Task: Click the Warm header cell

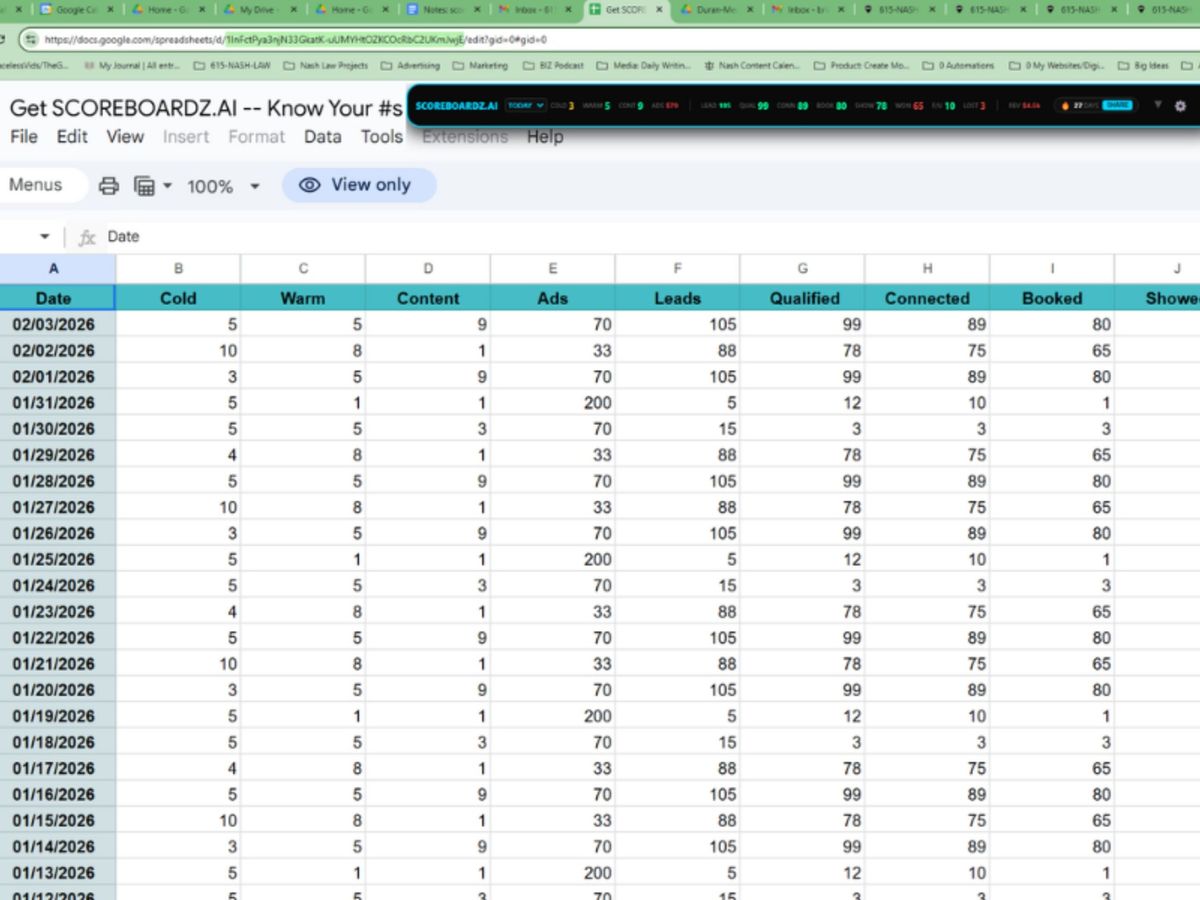Action: [303, 298]
